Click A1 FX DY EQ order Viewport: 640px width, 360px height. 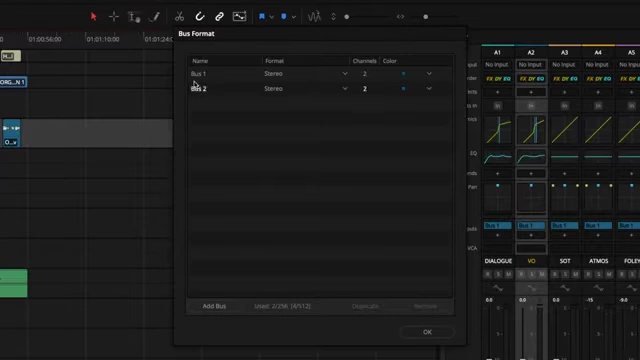click(498, 78)
